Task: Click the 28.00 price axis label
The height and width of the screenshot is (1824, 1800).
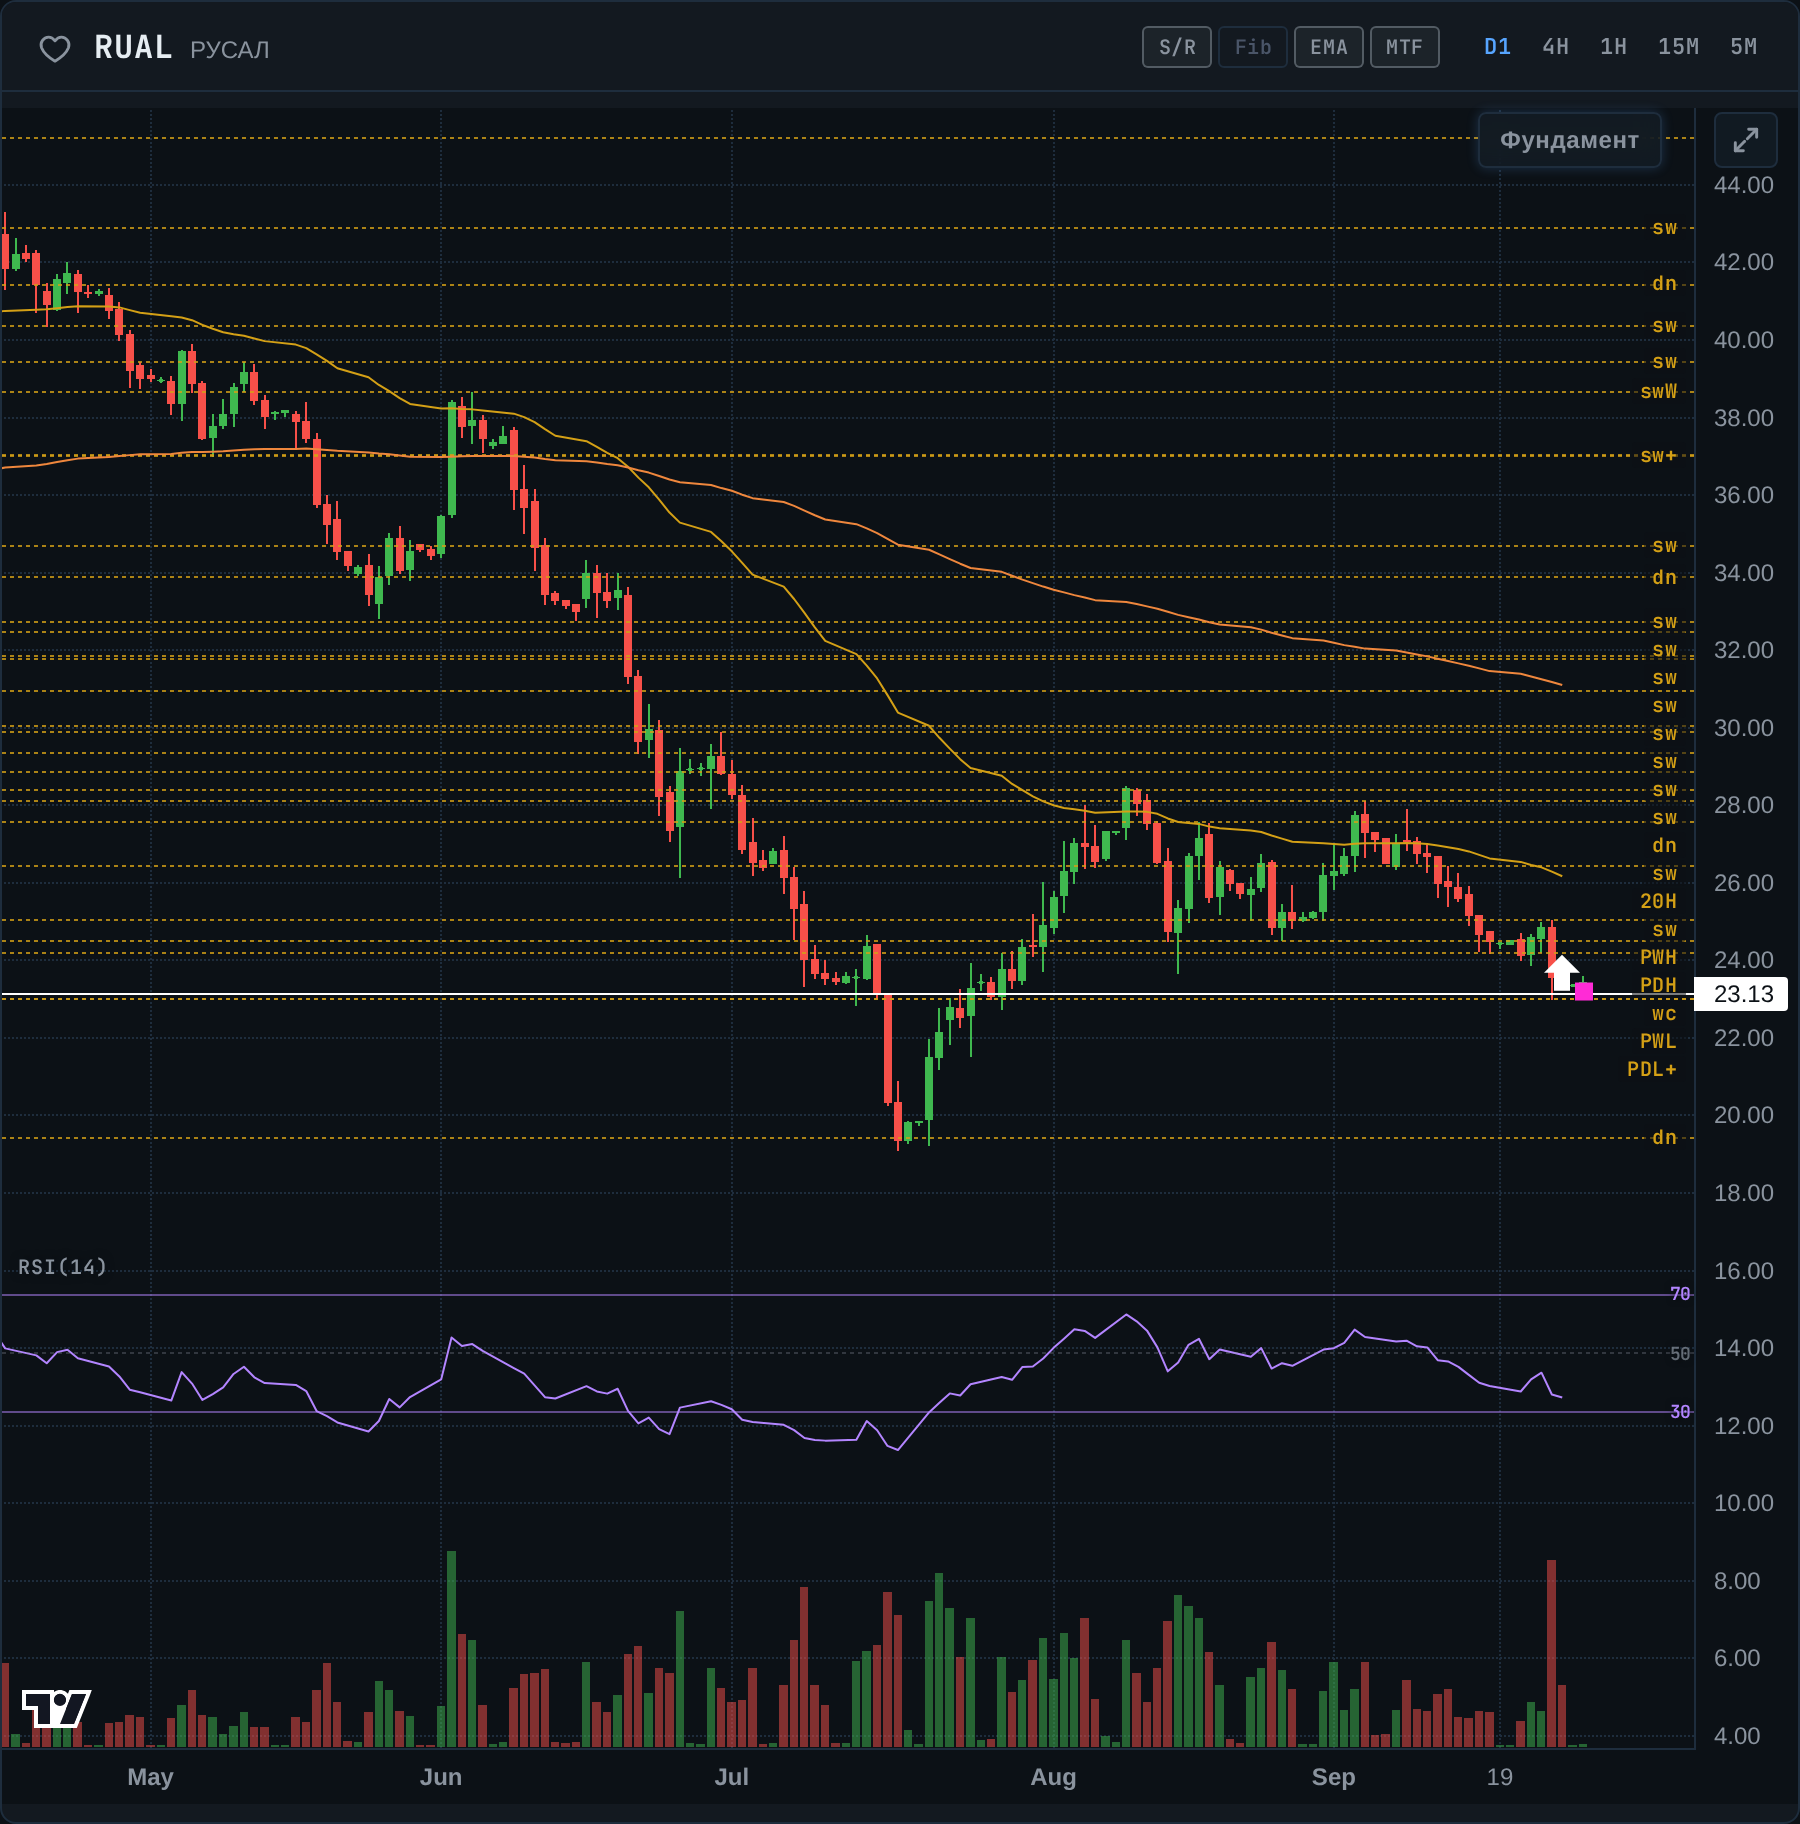Action: click(1743, 805)
